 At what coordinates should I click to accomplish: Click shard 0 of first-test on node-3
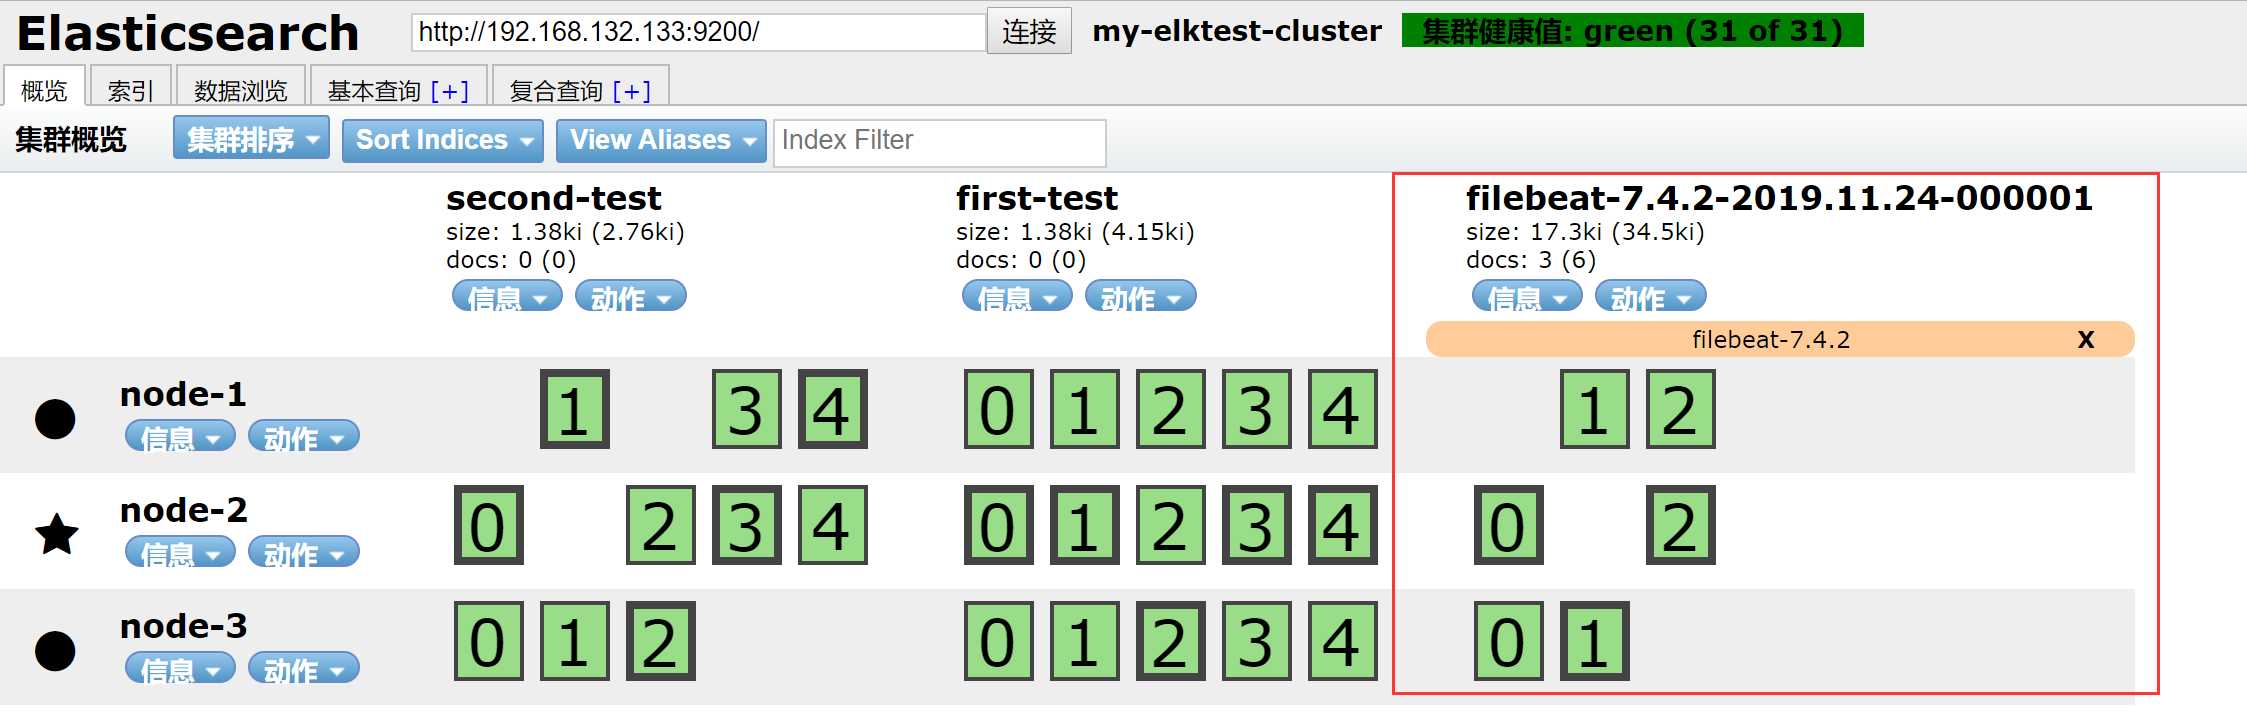(998, 641)
